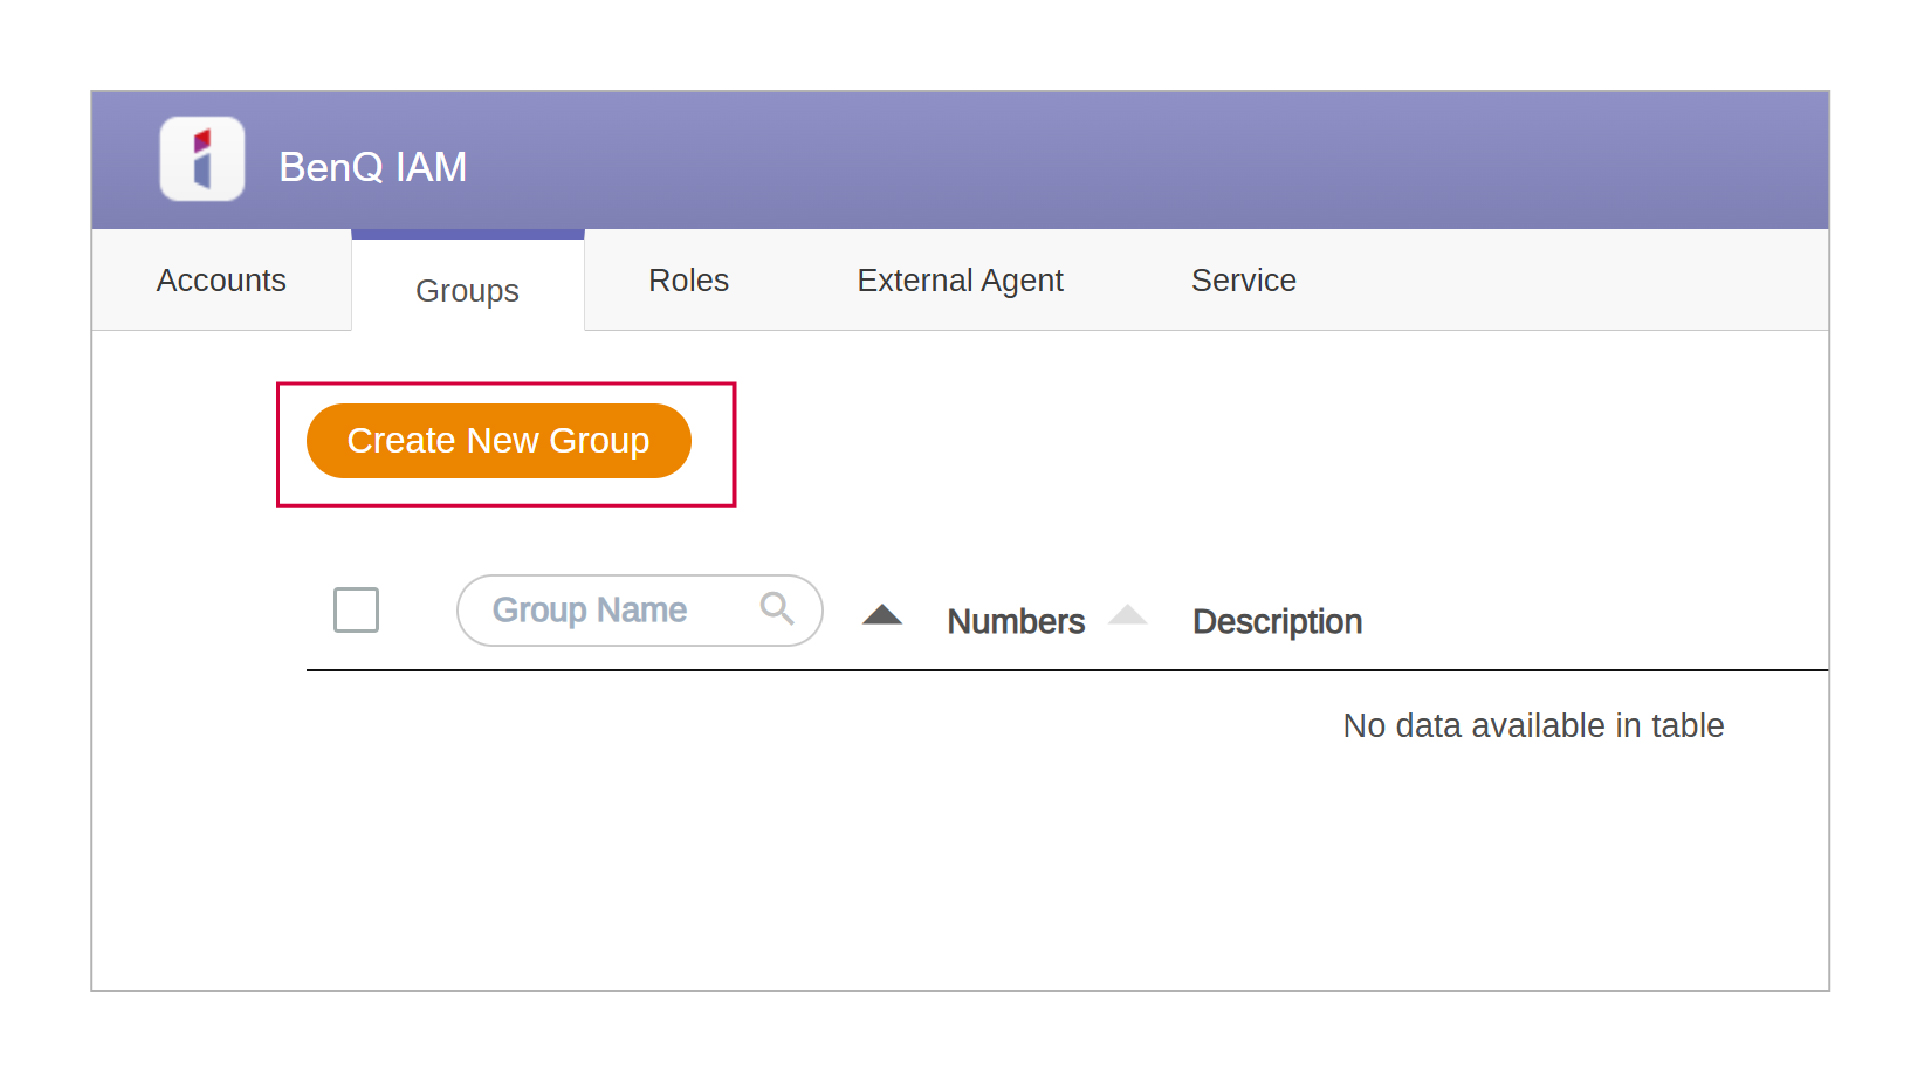
Task: Click the BenQ IAM title text
Action: [x=374, y=167]
